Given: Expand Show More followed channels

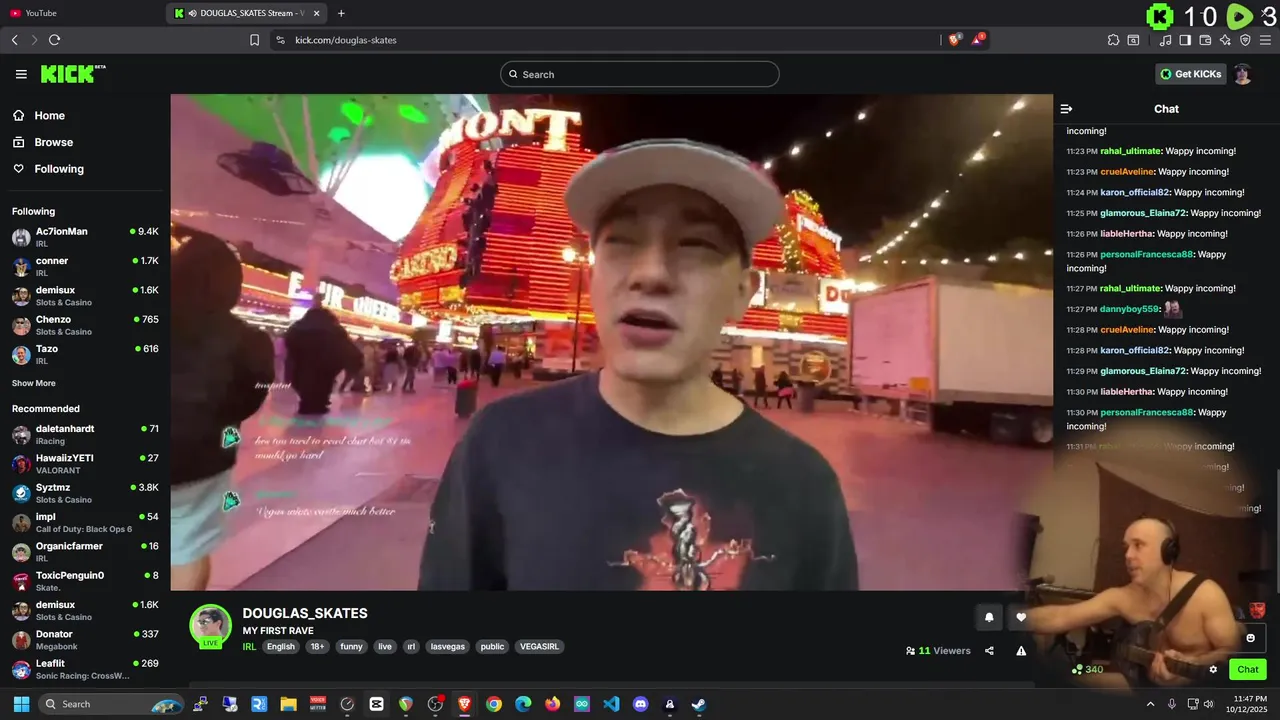Looking at the screenshot, I should point(34,383).
